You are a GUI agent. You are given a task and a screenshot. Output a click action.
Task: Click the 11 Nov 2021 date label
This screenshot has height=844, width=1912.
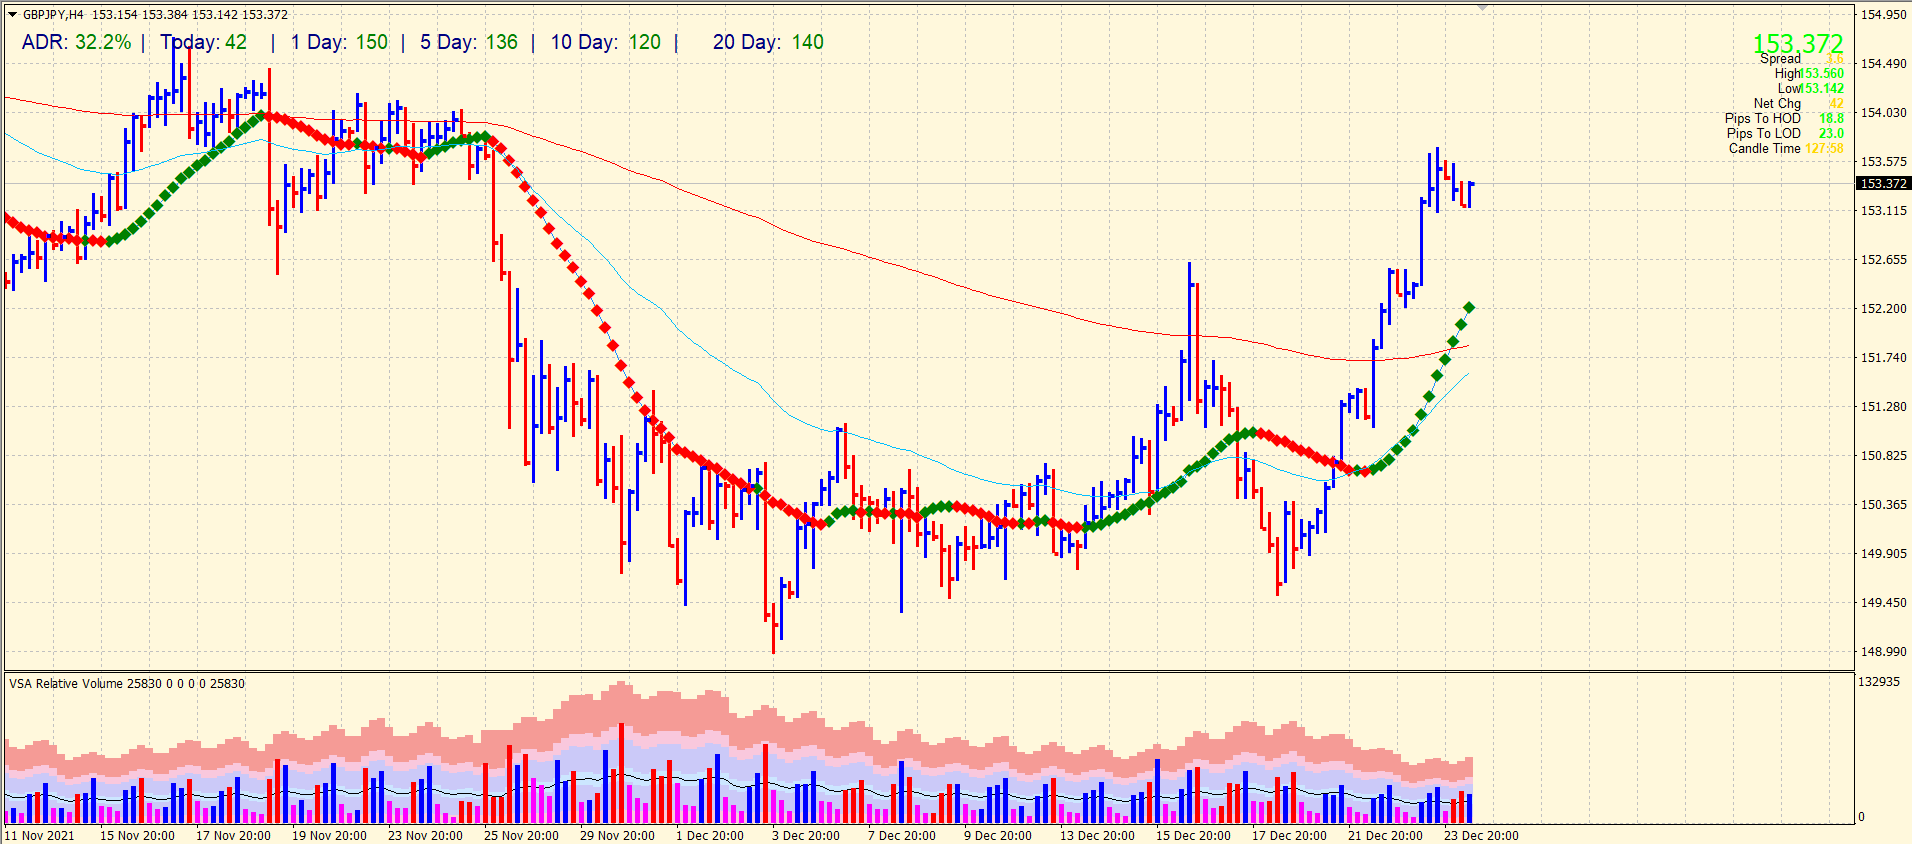(x=39, y=836)
